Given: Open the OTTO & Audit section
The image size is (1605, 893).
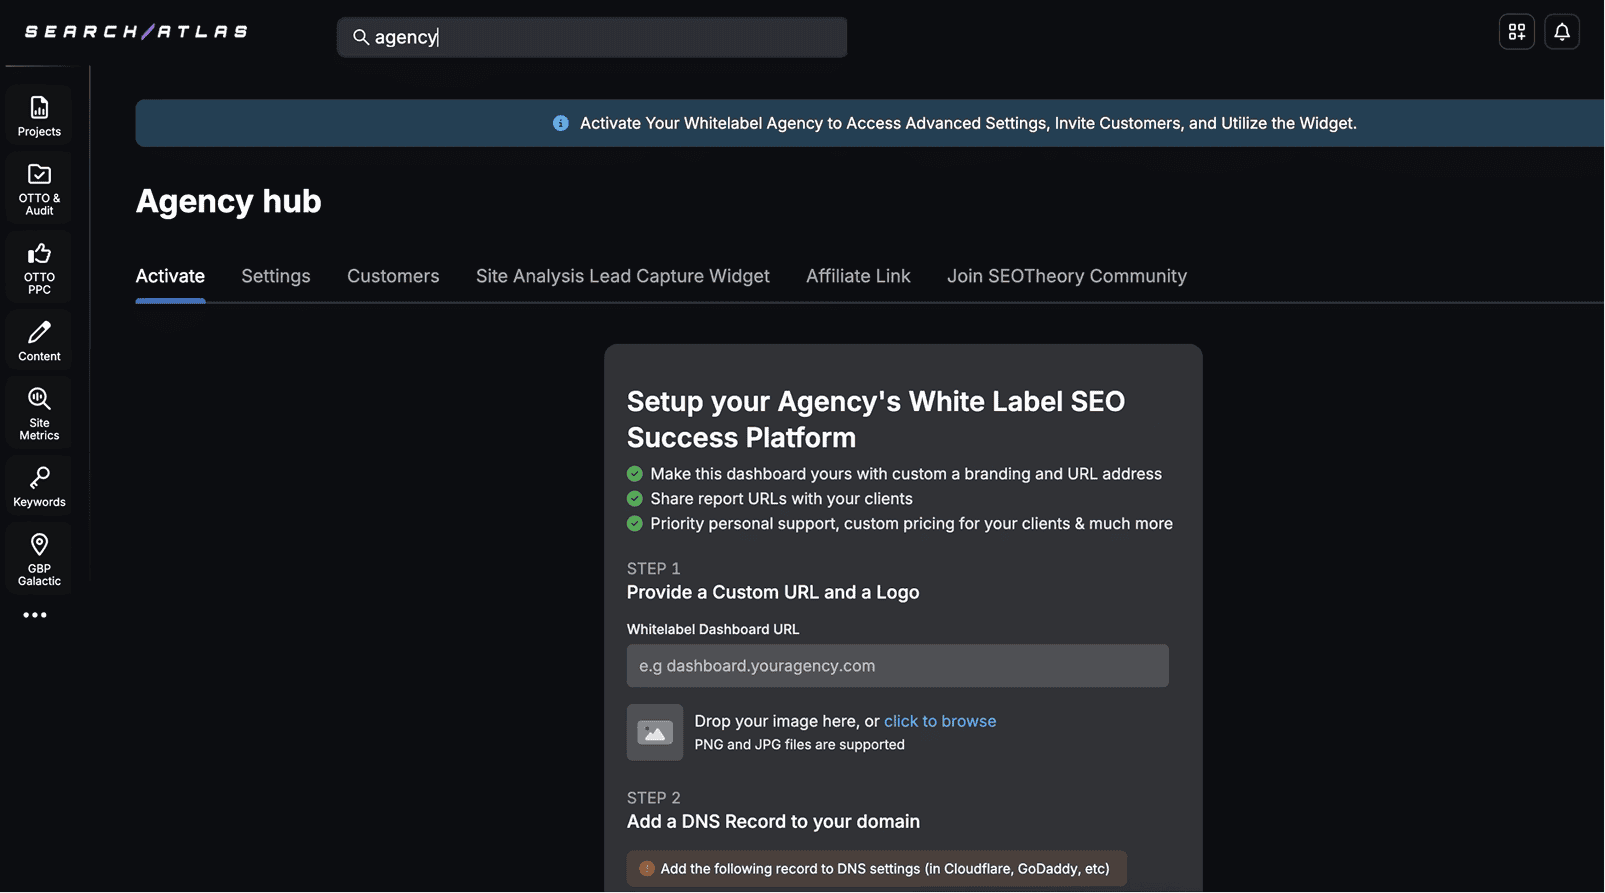Looking at the screenshot, I should coord(39,188).
